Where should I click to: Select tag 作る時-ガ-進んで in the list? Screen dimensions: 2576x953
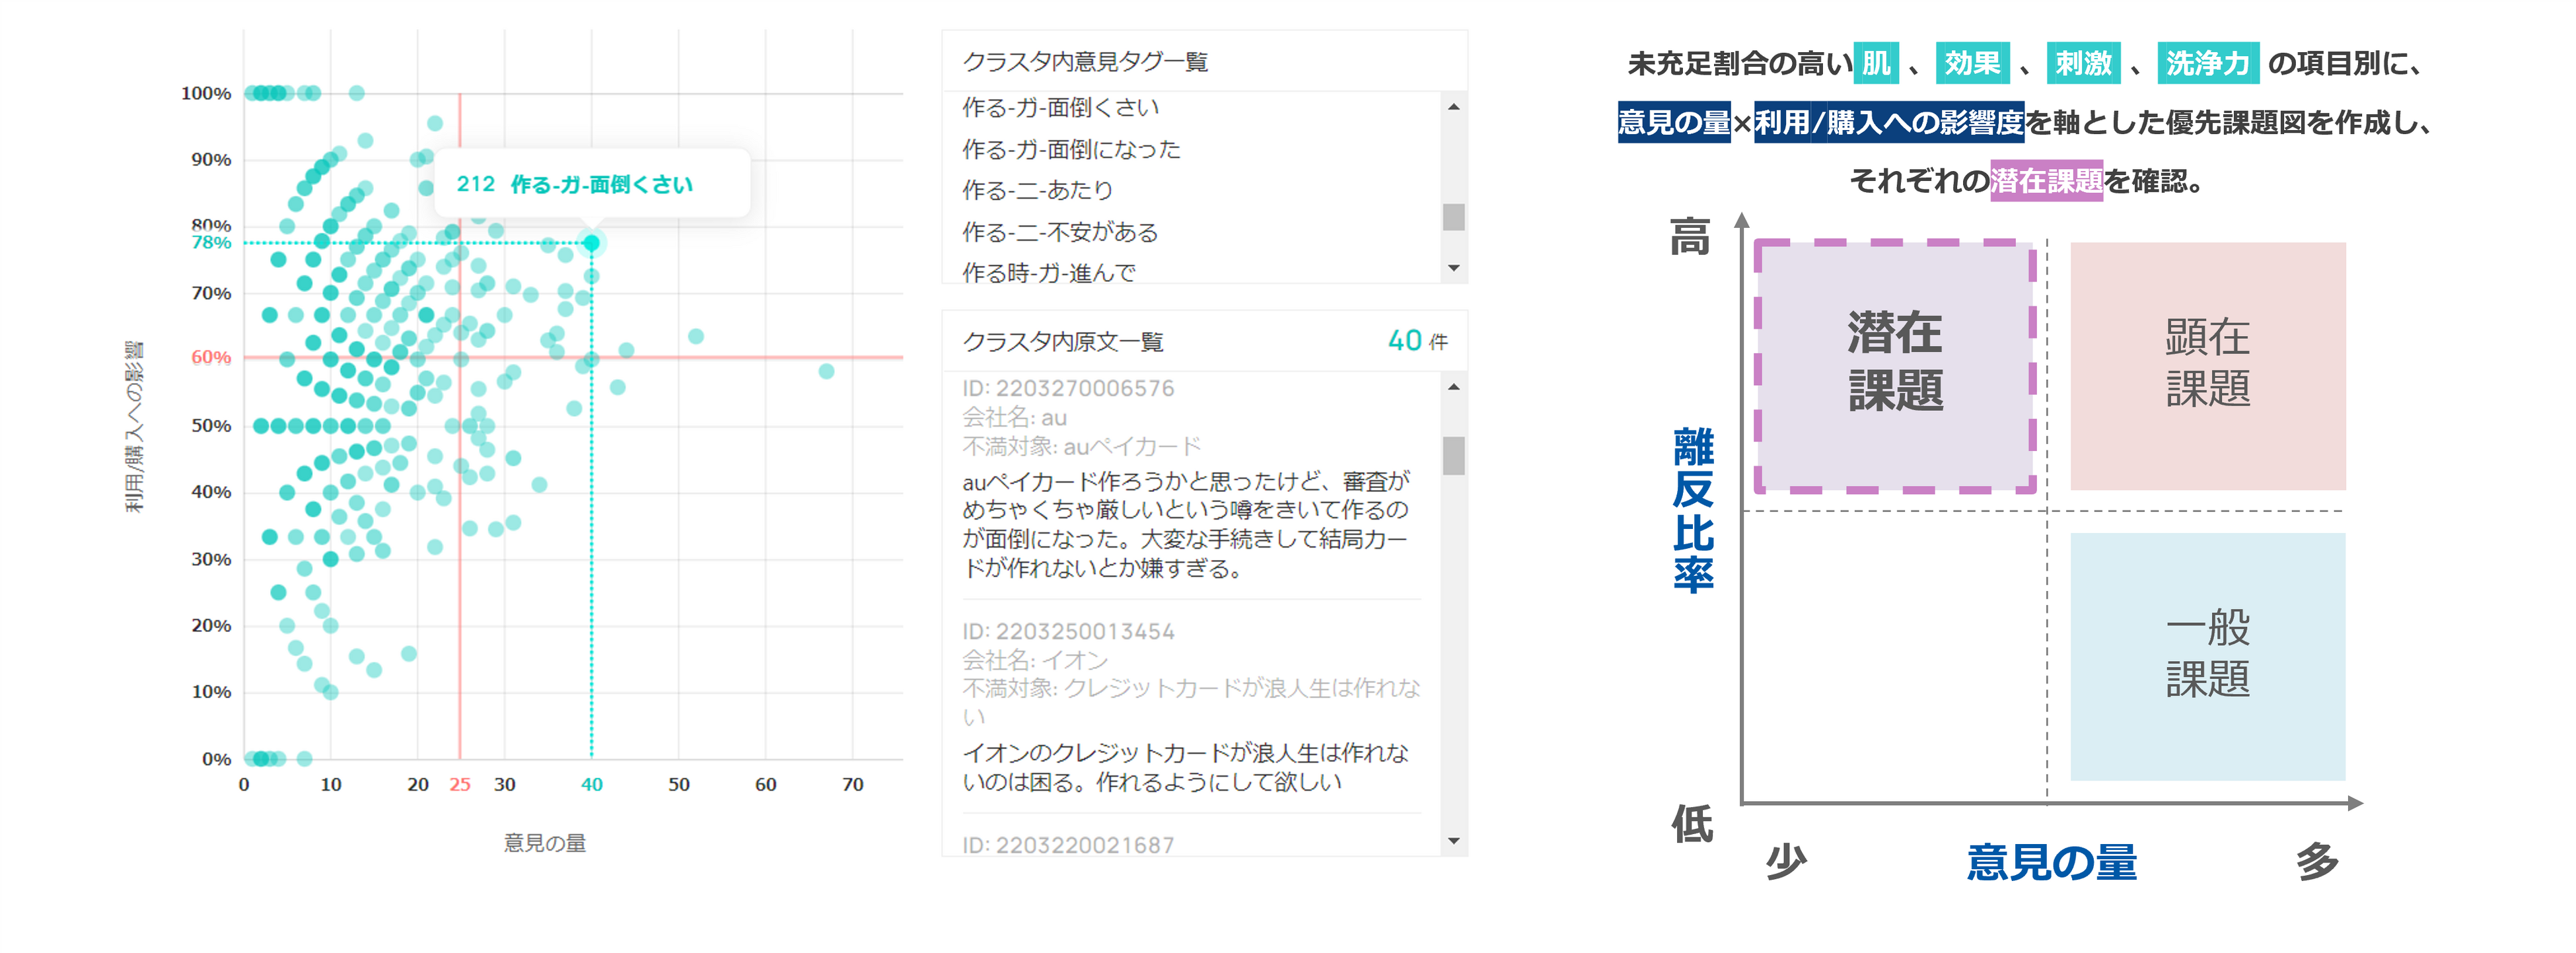(x=1048, y=272)
